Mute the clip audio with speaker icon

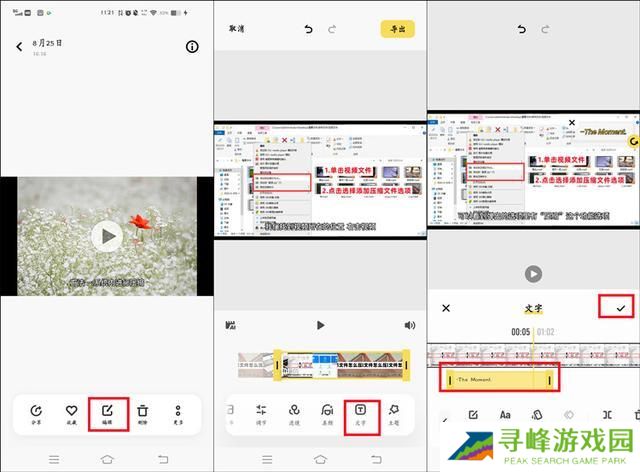[410, 325]
